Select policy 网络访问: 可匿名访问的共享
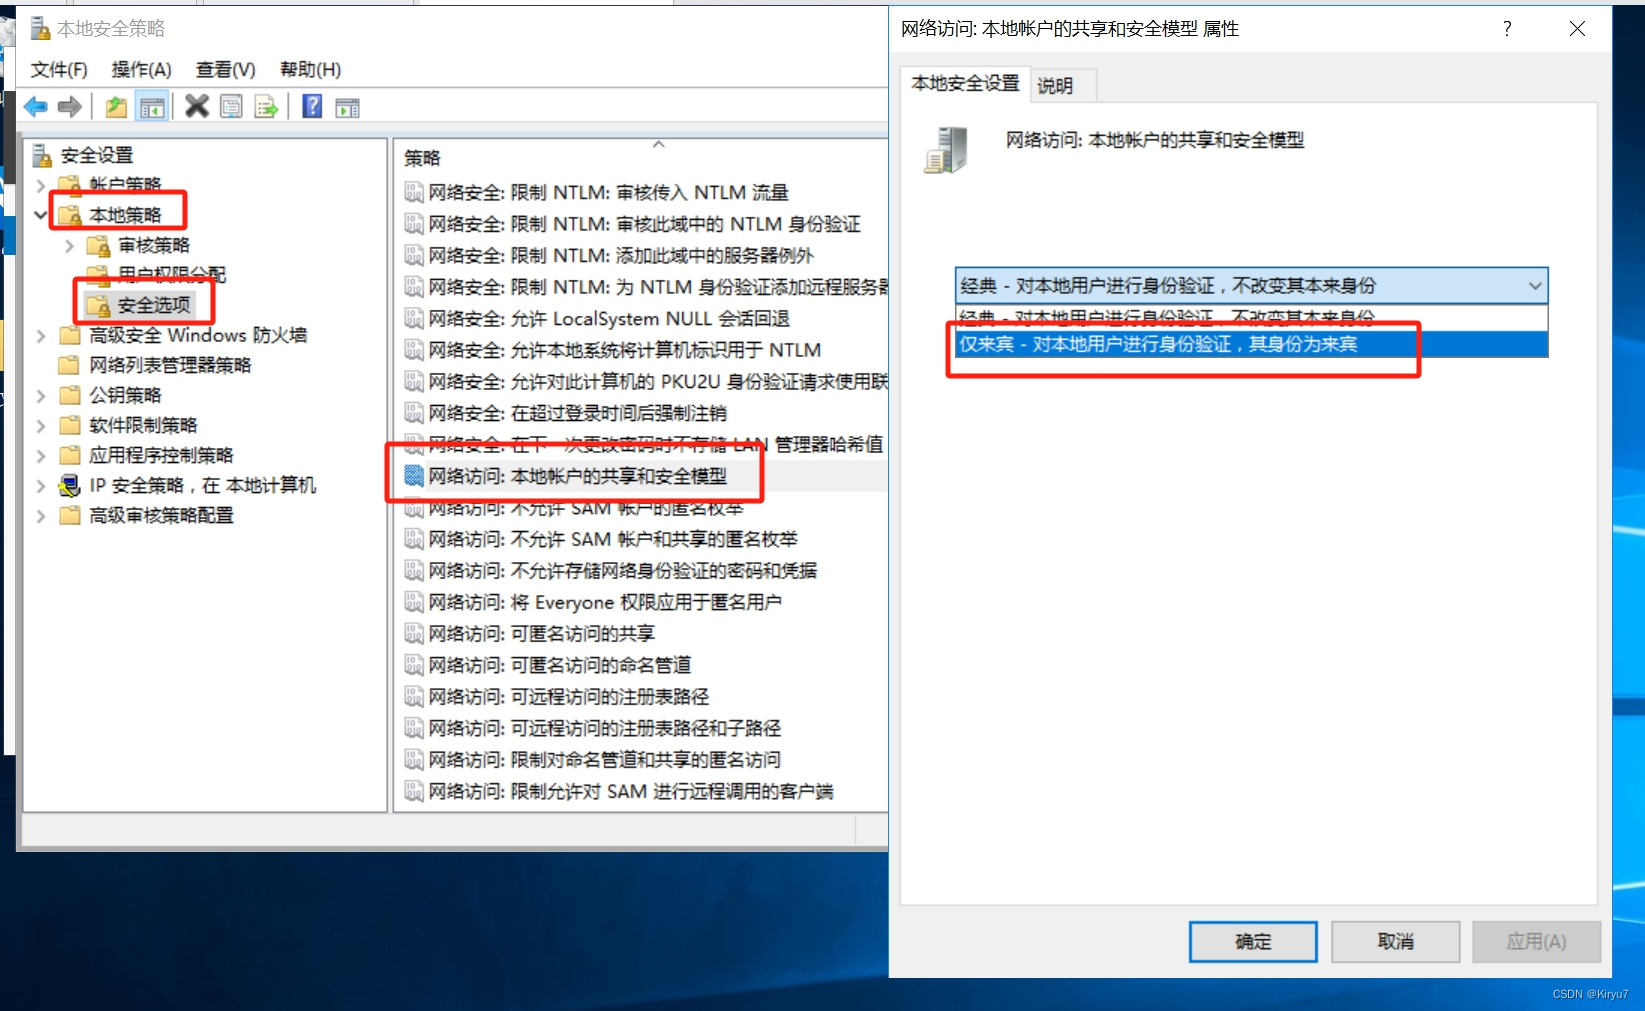Image resolution: width=1645 pixels, height=1011 pixels. (582, 633)
